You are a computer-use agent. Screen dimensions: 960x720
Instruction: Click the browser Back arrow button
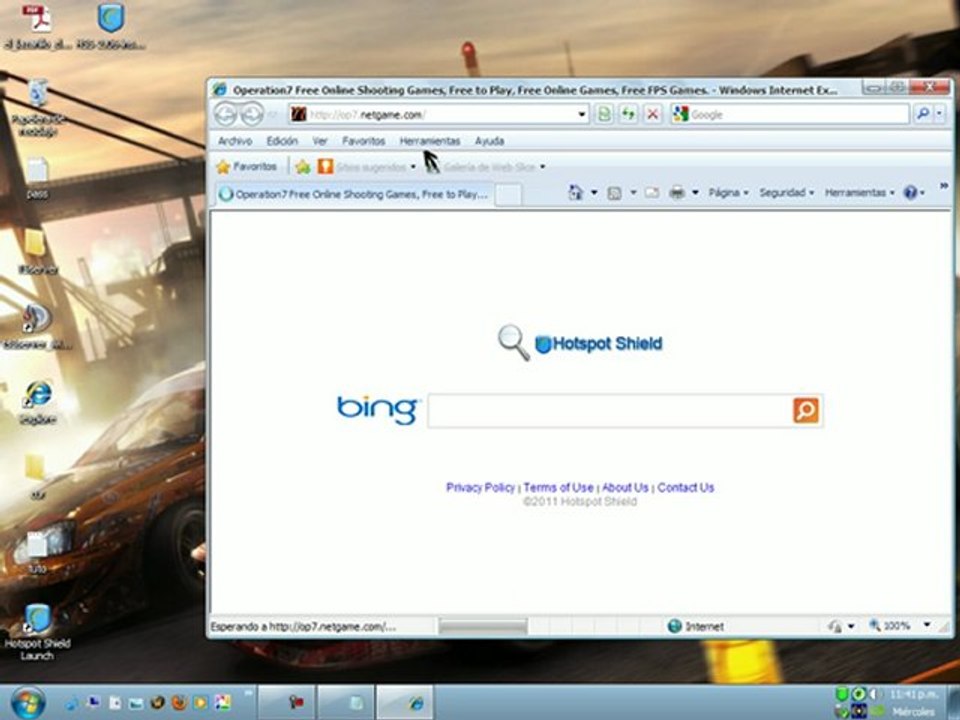click(x=225, y=114)
